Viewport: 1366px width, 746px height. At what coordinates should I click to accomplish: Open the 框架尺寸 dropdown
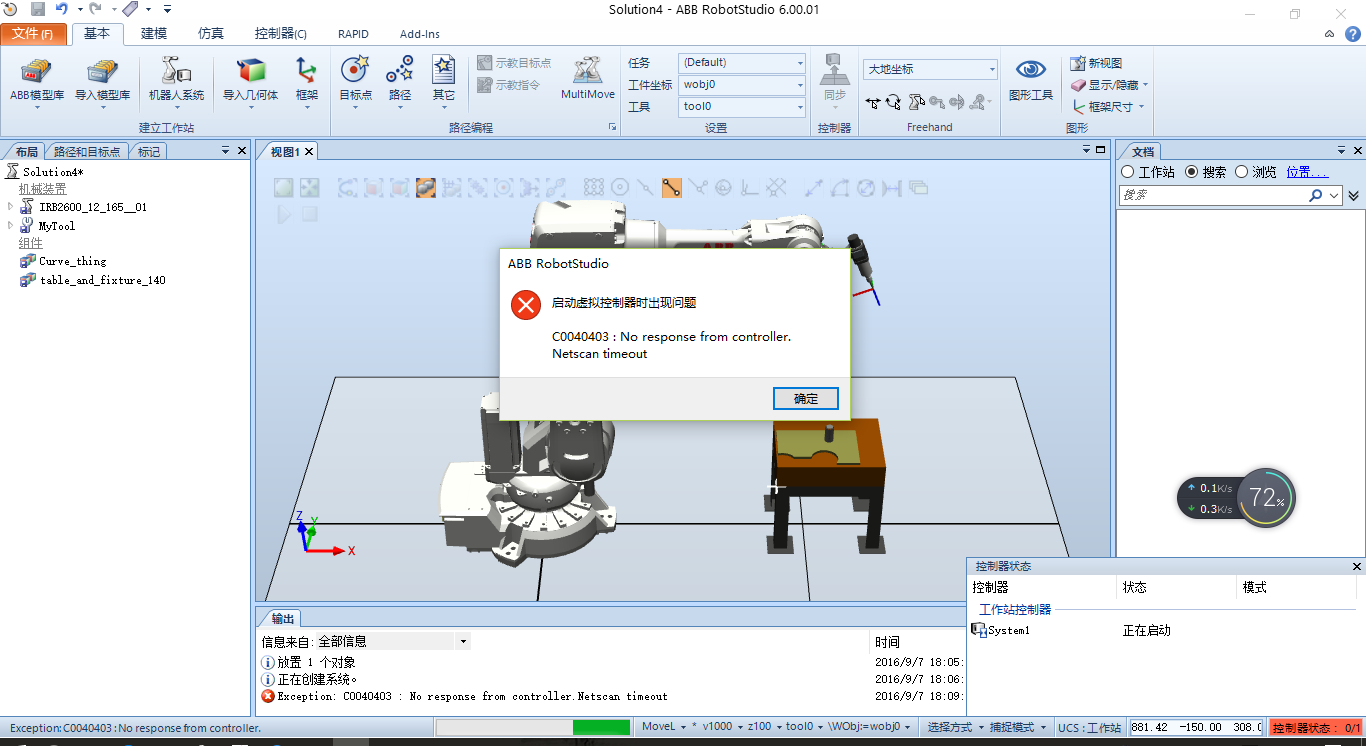(1108, 106)
